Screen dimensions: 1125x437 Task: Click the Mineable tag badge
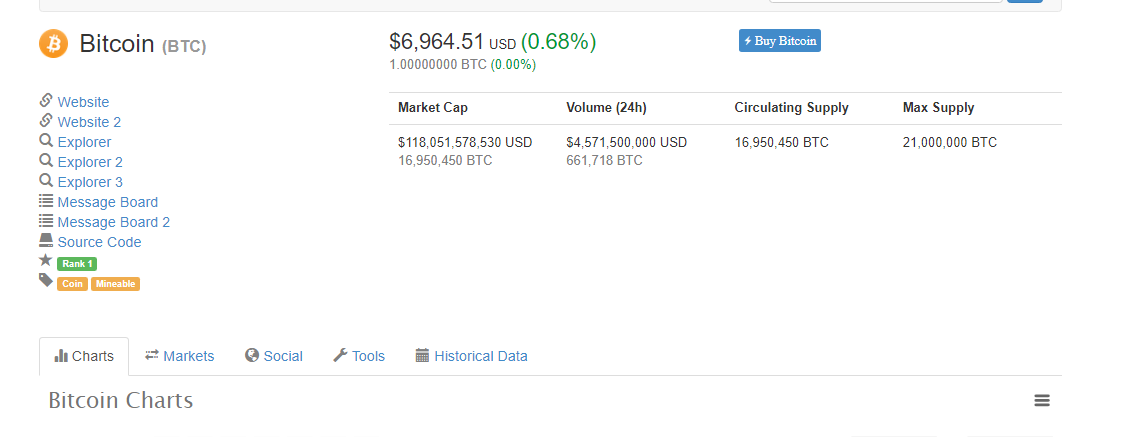[115, 284]
